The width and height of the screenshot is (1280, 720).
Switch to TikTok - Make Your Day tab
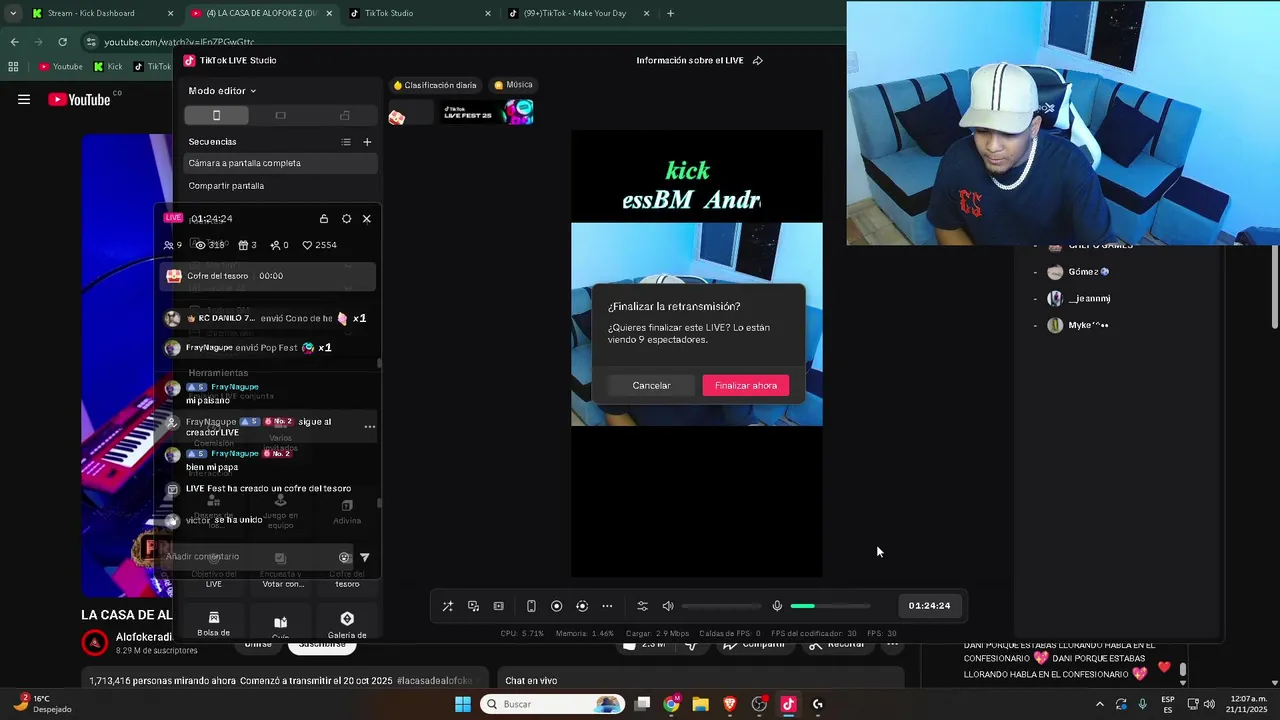click(x=580, y=13)
